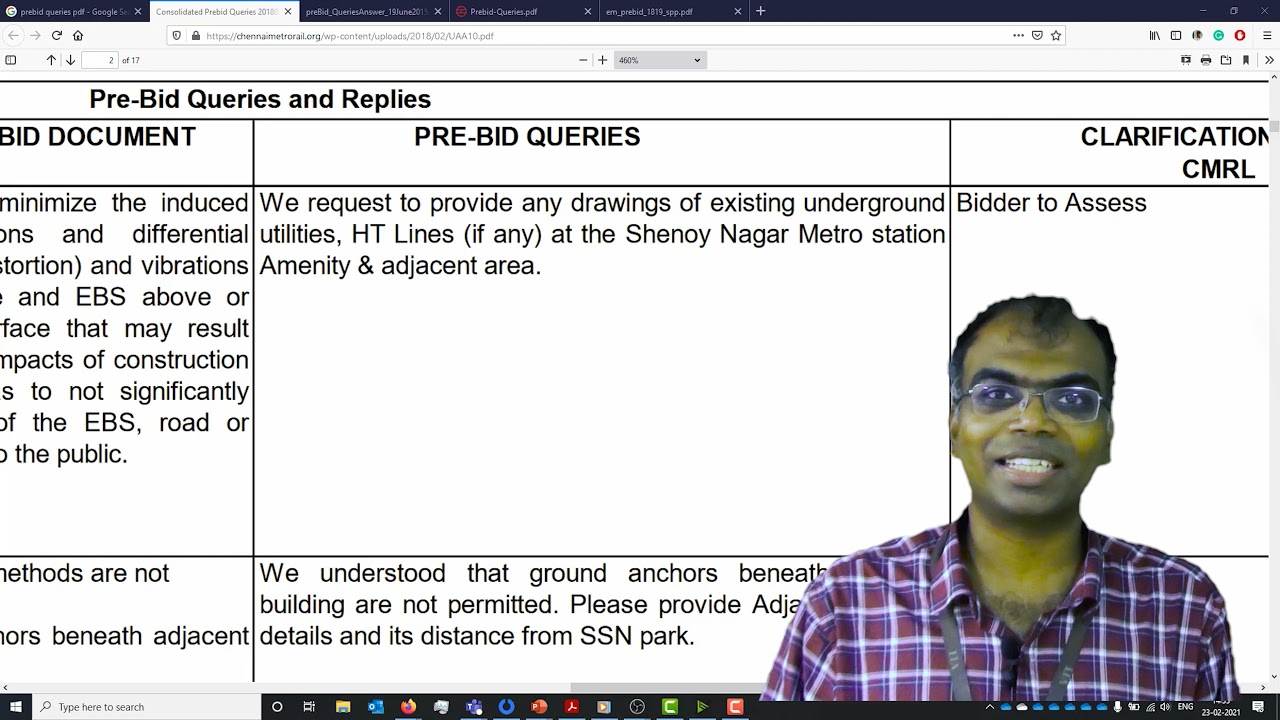Go to next PDF page
This screenshot has height=720, width=1280.
[70, 60]
